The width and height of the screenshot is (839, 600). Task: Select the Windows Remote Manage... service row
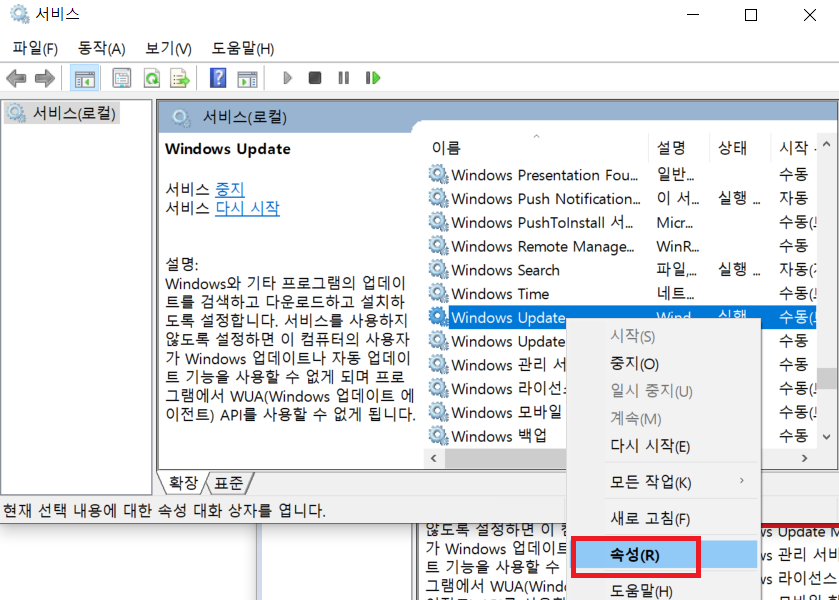pos(622,246)
